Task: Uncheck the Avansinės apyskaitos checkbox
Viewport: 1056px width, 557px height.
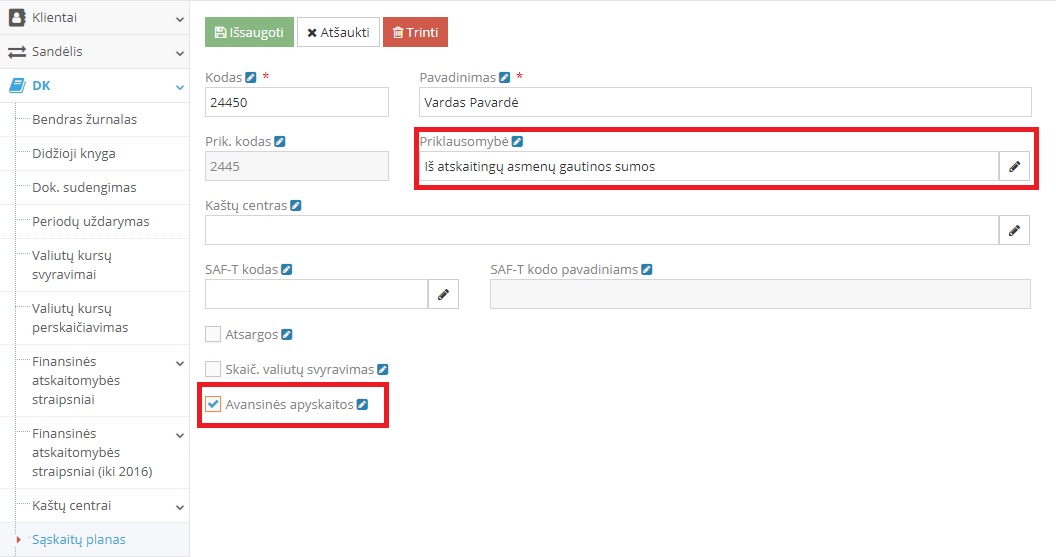Action: pos(213,404)
